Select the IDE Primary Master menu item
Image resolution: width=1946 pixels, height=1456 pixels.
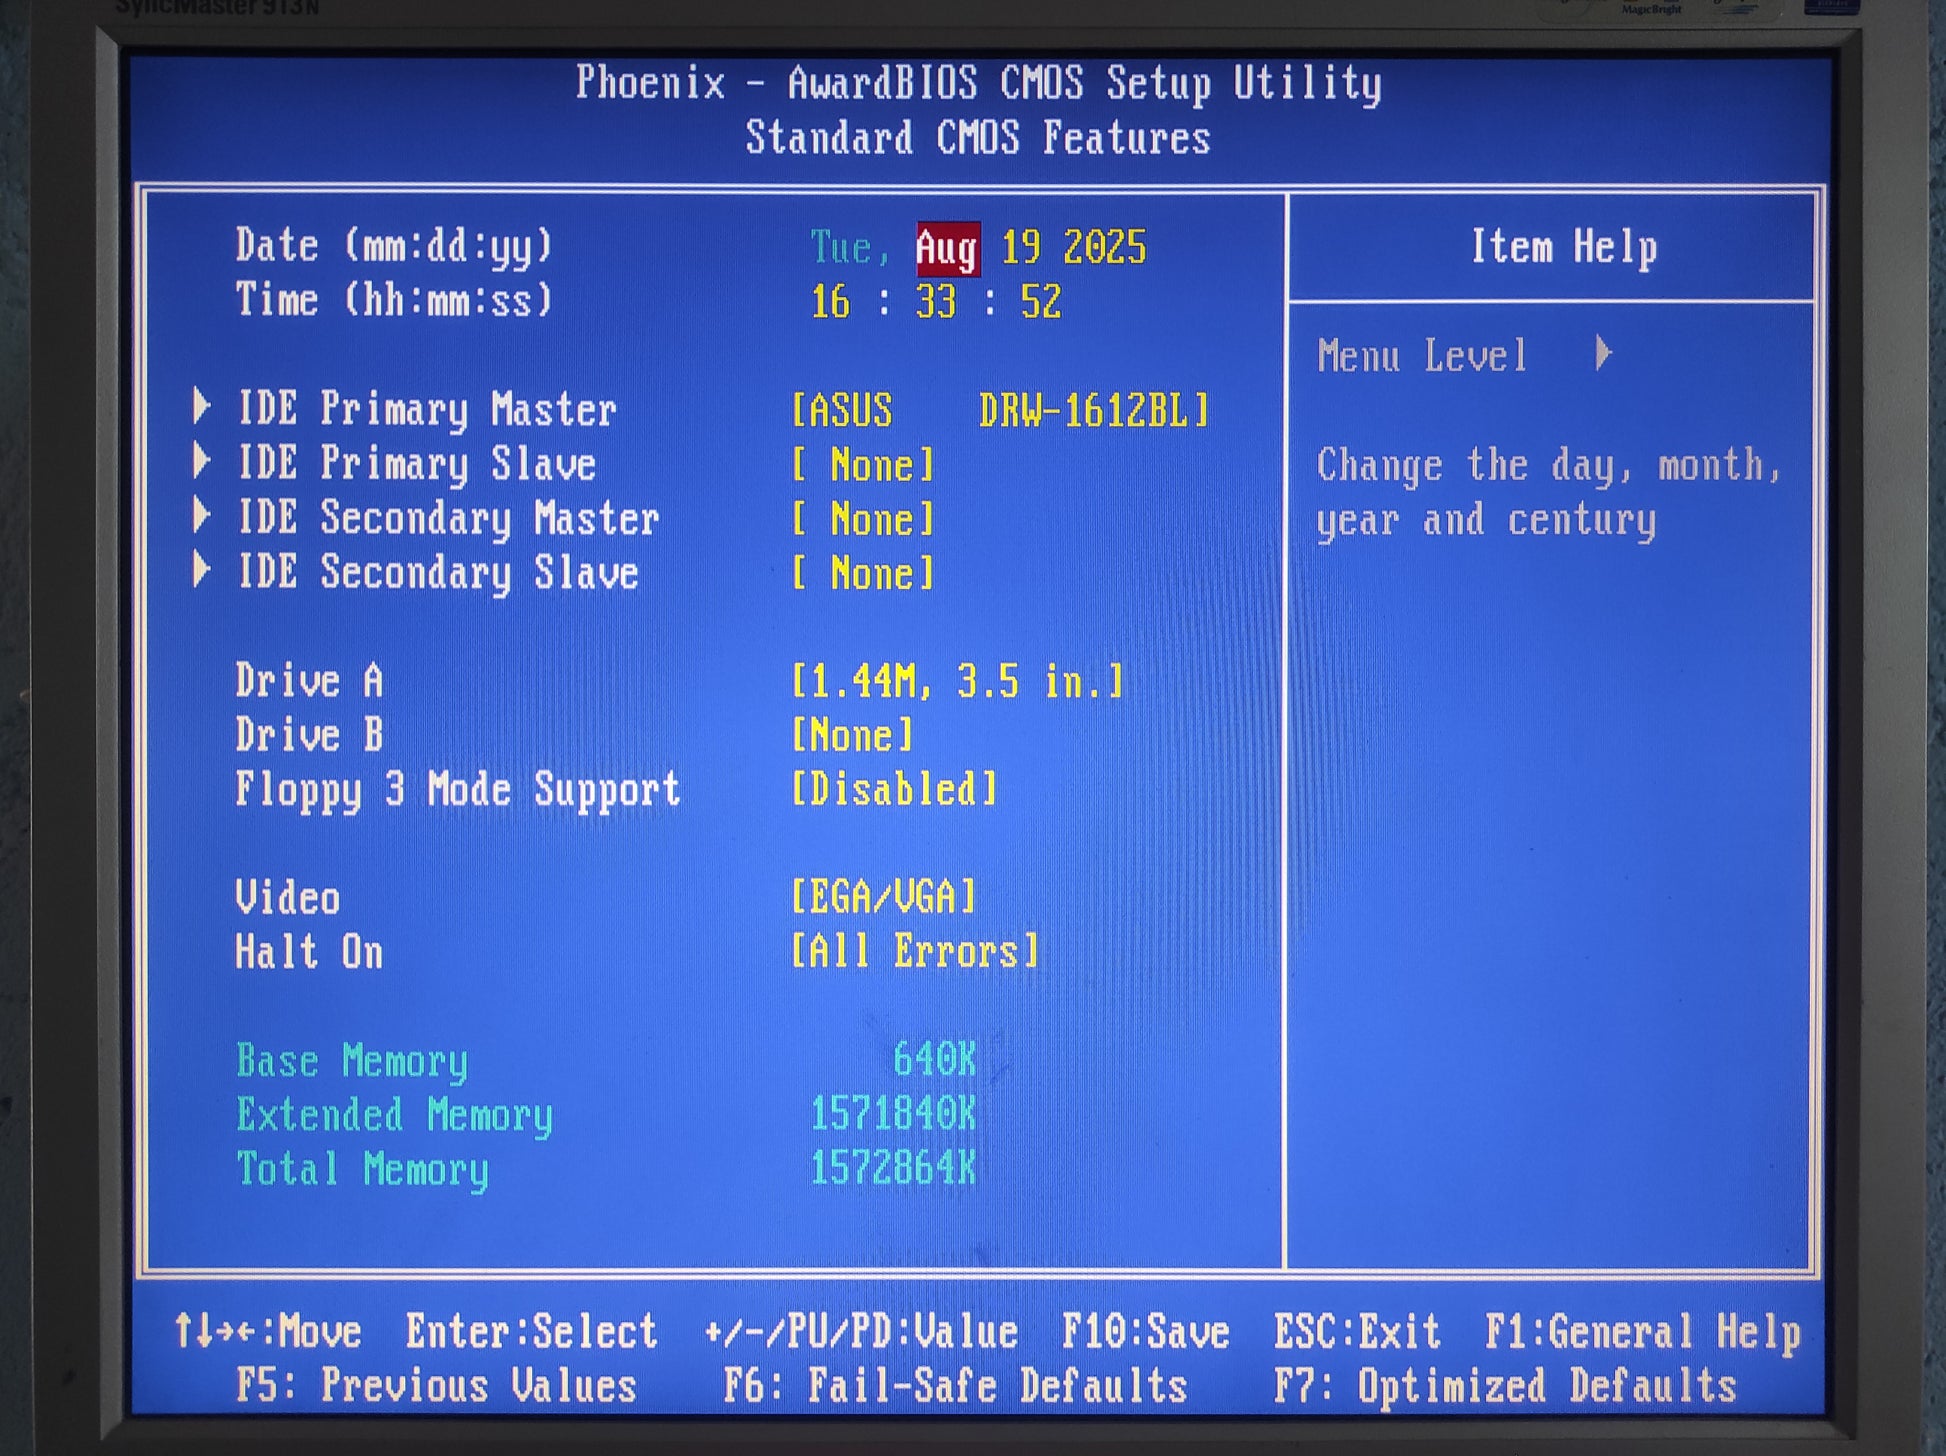click(427, 410)
